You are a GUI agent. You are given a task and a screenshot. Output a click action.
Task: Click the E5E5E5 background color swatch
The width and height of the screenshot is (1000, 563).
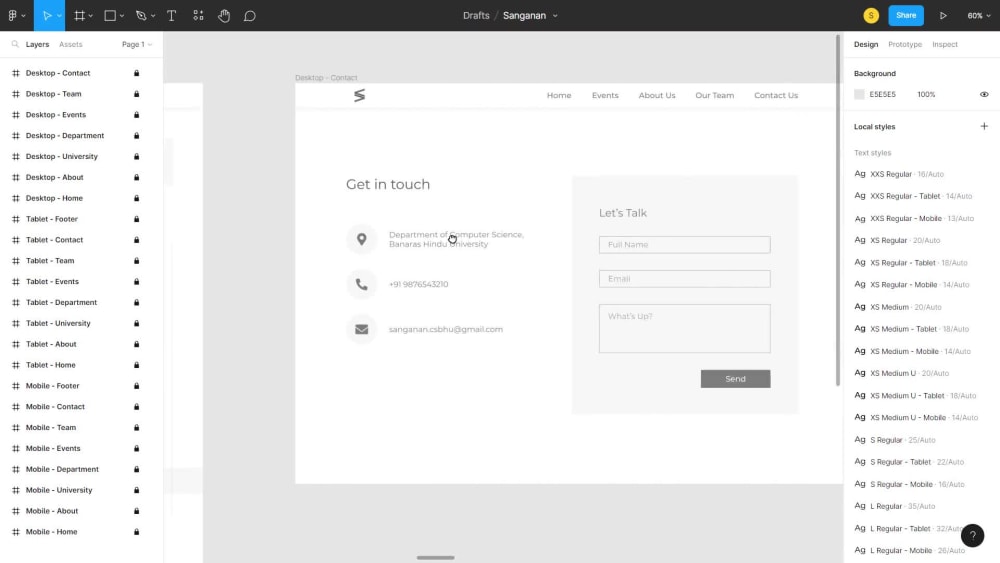pos(859,94)
